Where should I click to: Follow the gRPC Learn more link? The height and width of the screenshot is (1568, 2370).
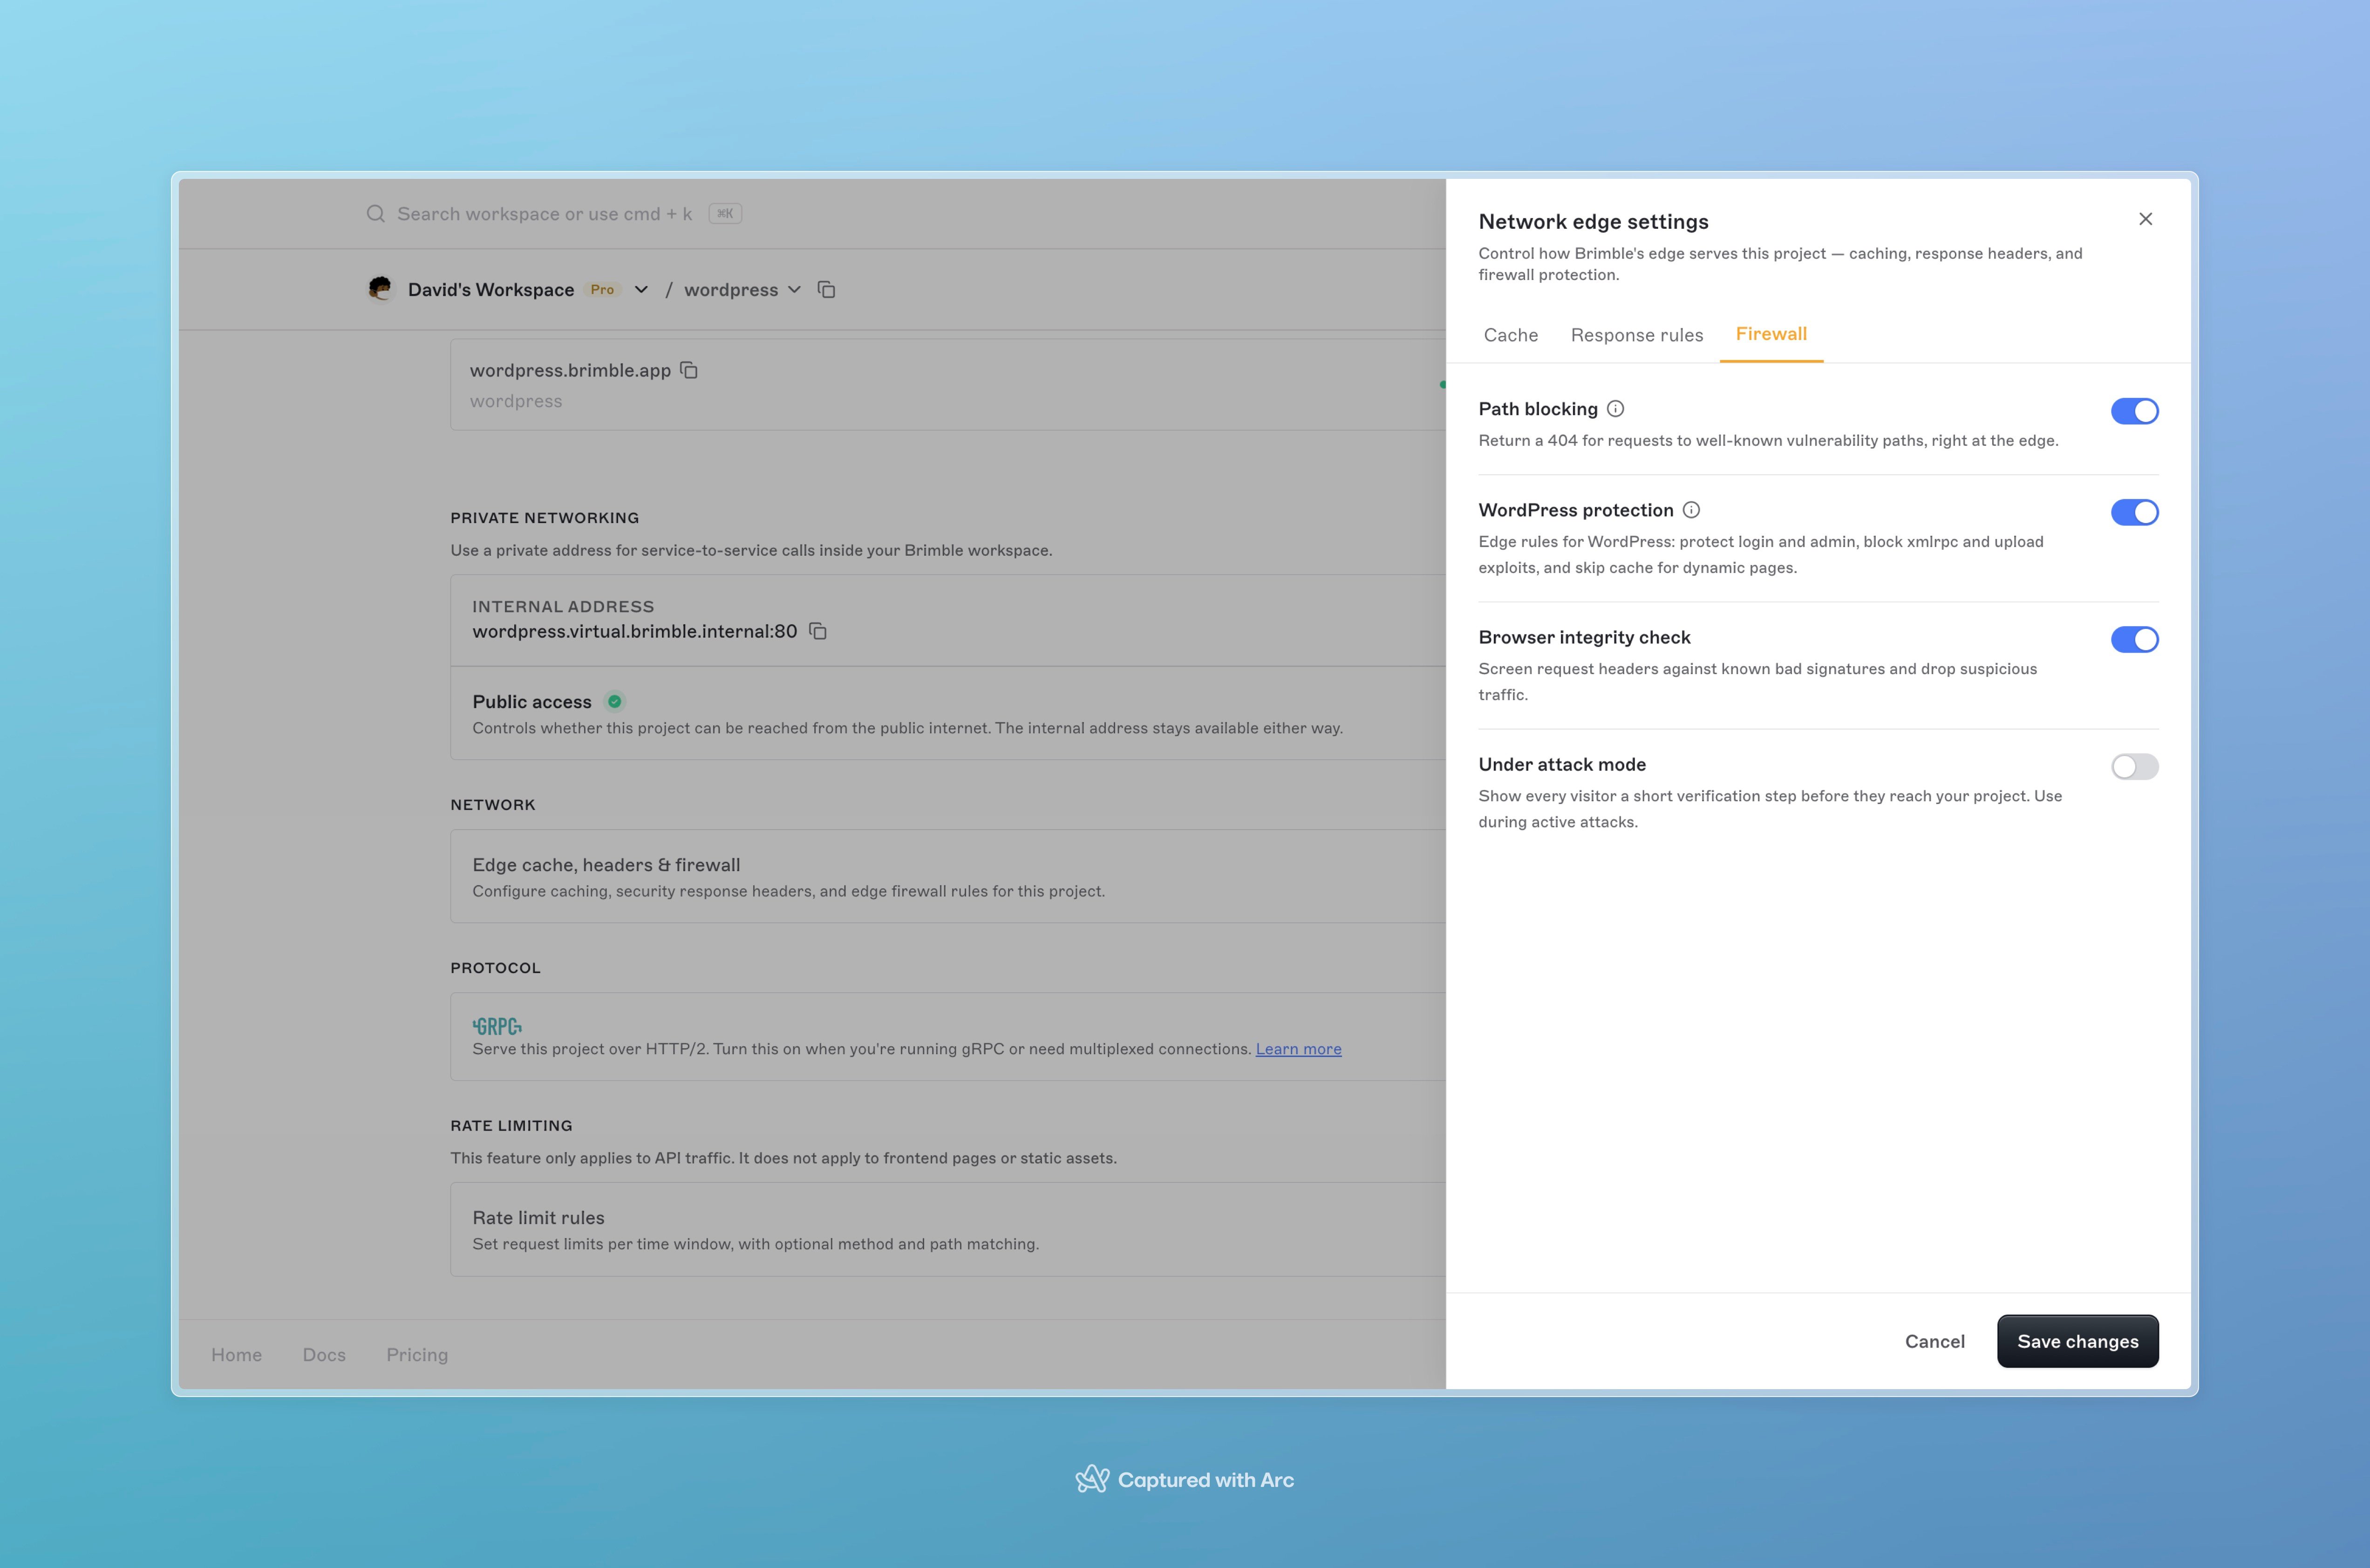tap(1298, 1049)
